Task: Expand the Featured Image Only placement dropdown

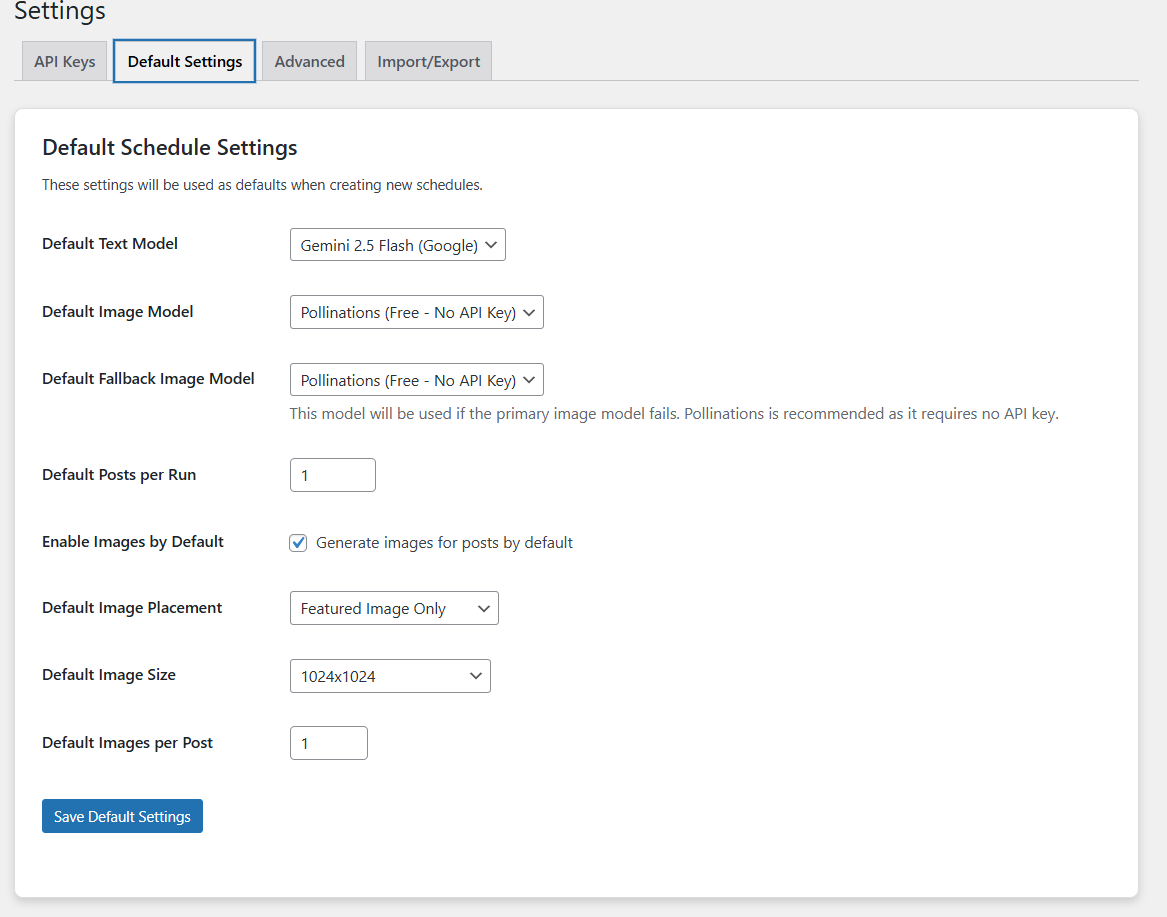Action: (394, 608)
